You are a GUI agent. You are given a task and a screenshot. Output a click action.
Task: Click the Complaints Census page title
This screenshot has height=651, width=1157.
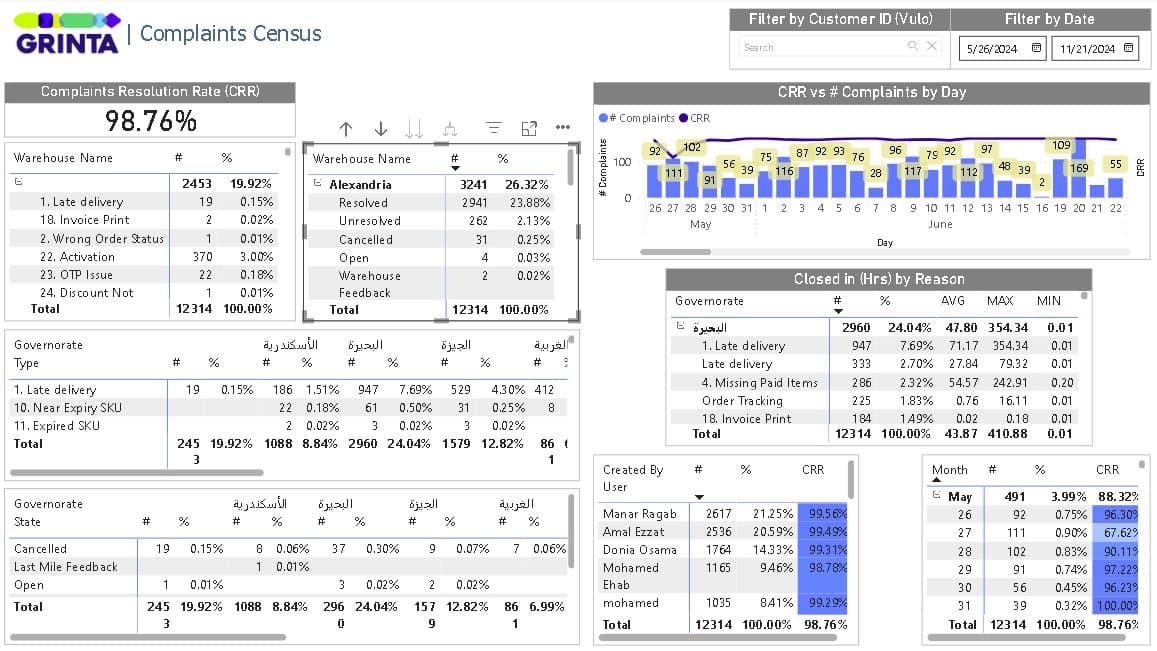(230, 33)
